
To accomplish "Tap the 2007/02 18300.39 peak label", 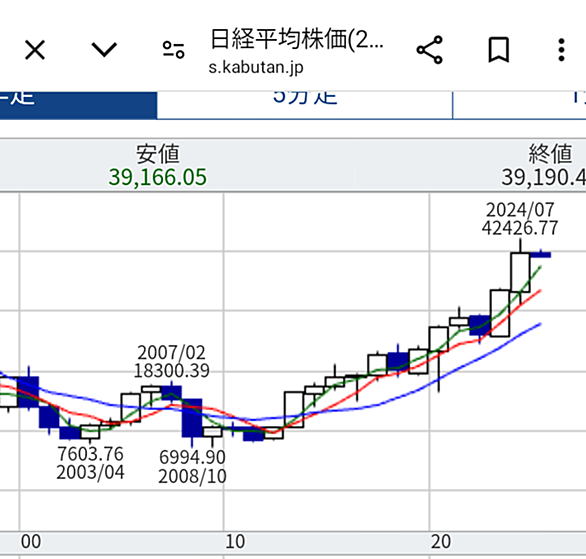I will (172, 362).
